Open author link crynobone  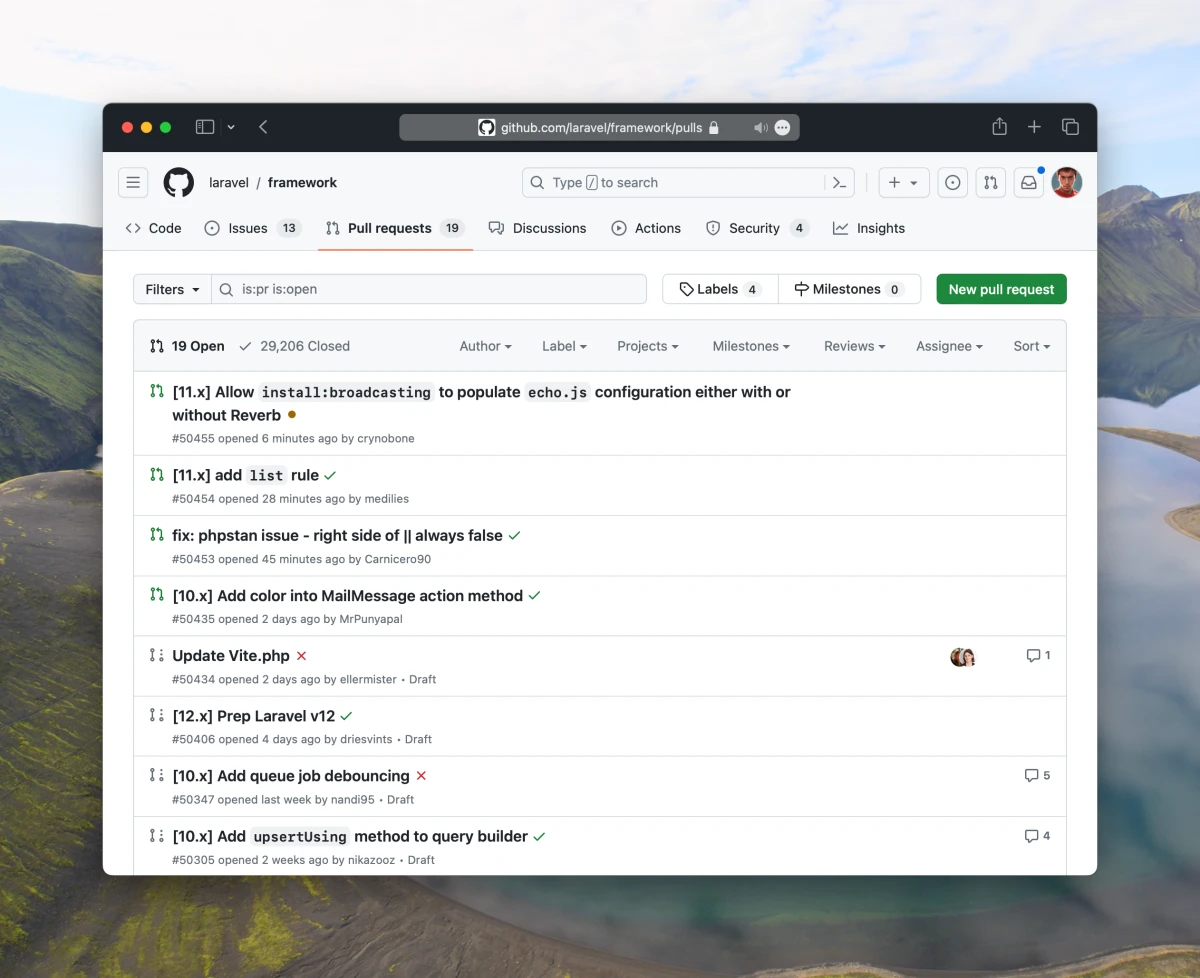[386, 439]
